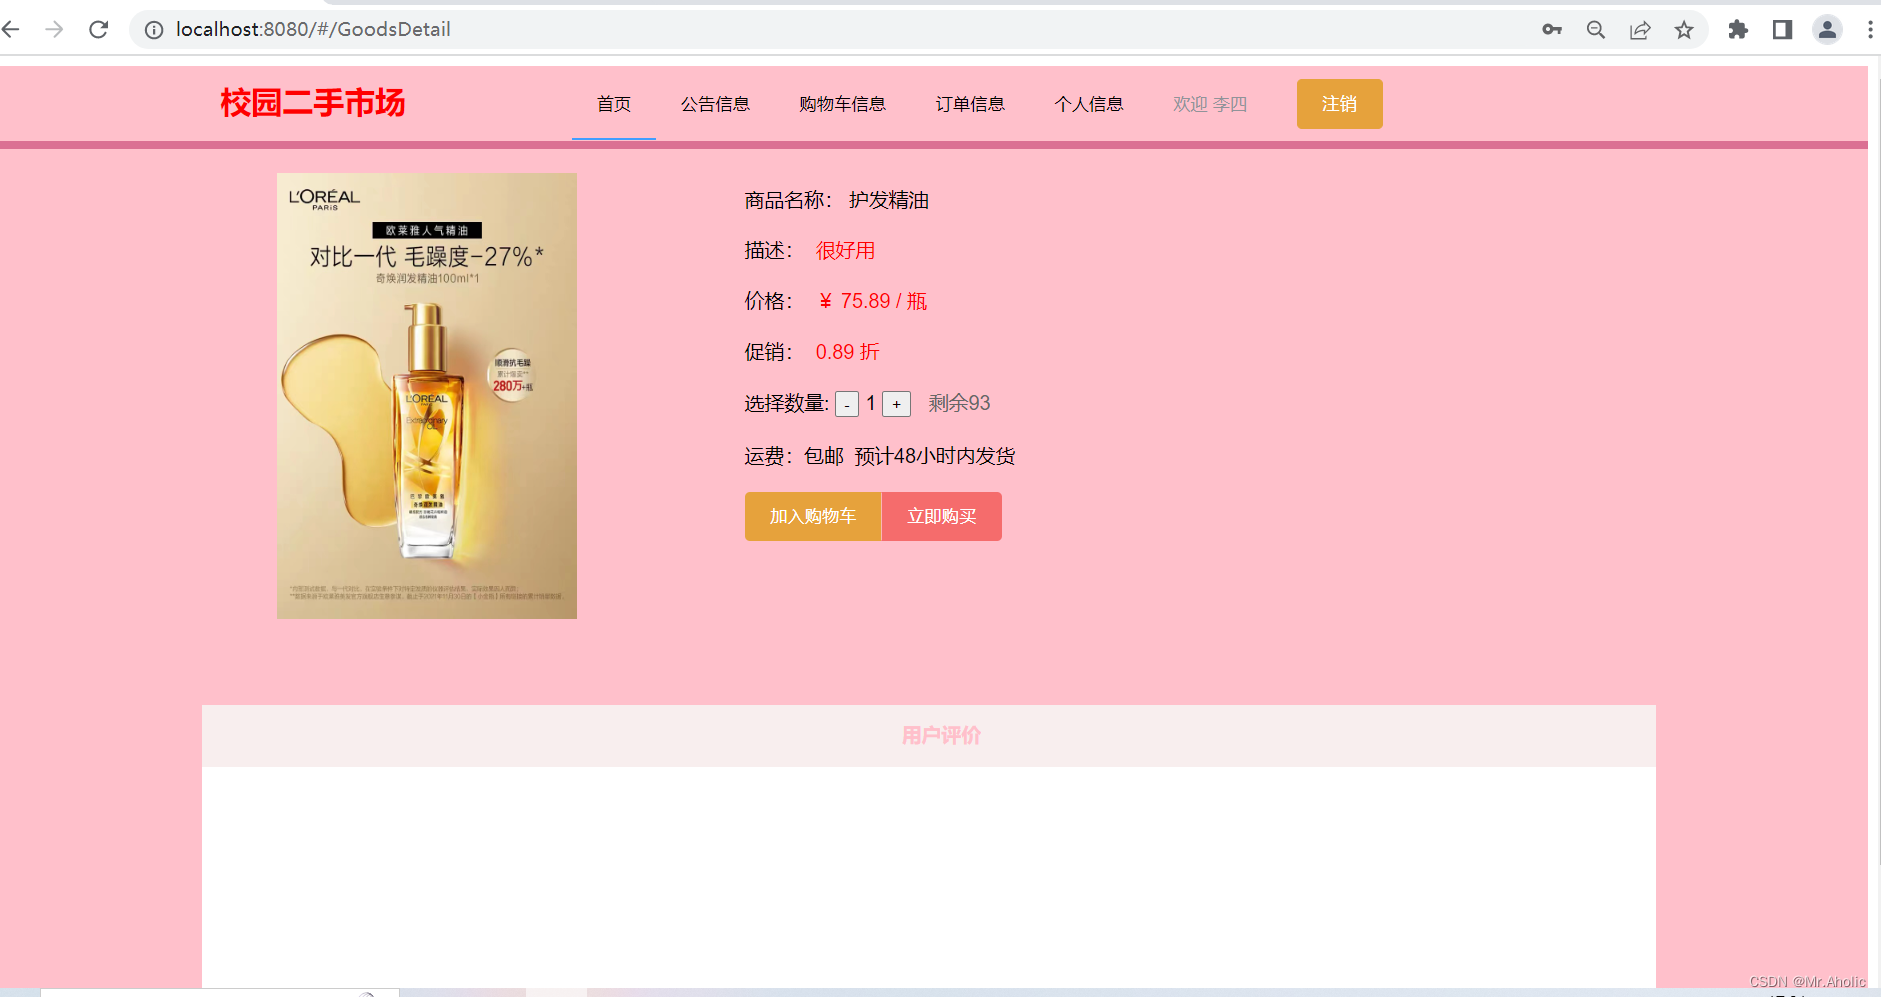Viewport: 1881px width, 997px height.
Task: Open 购物车信息 from the navigation
Action: click(841, 103)
